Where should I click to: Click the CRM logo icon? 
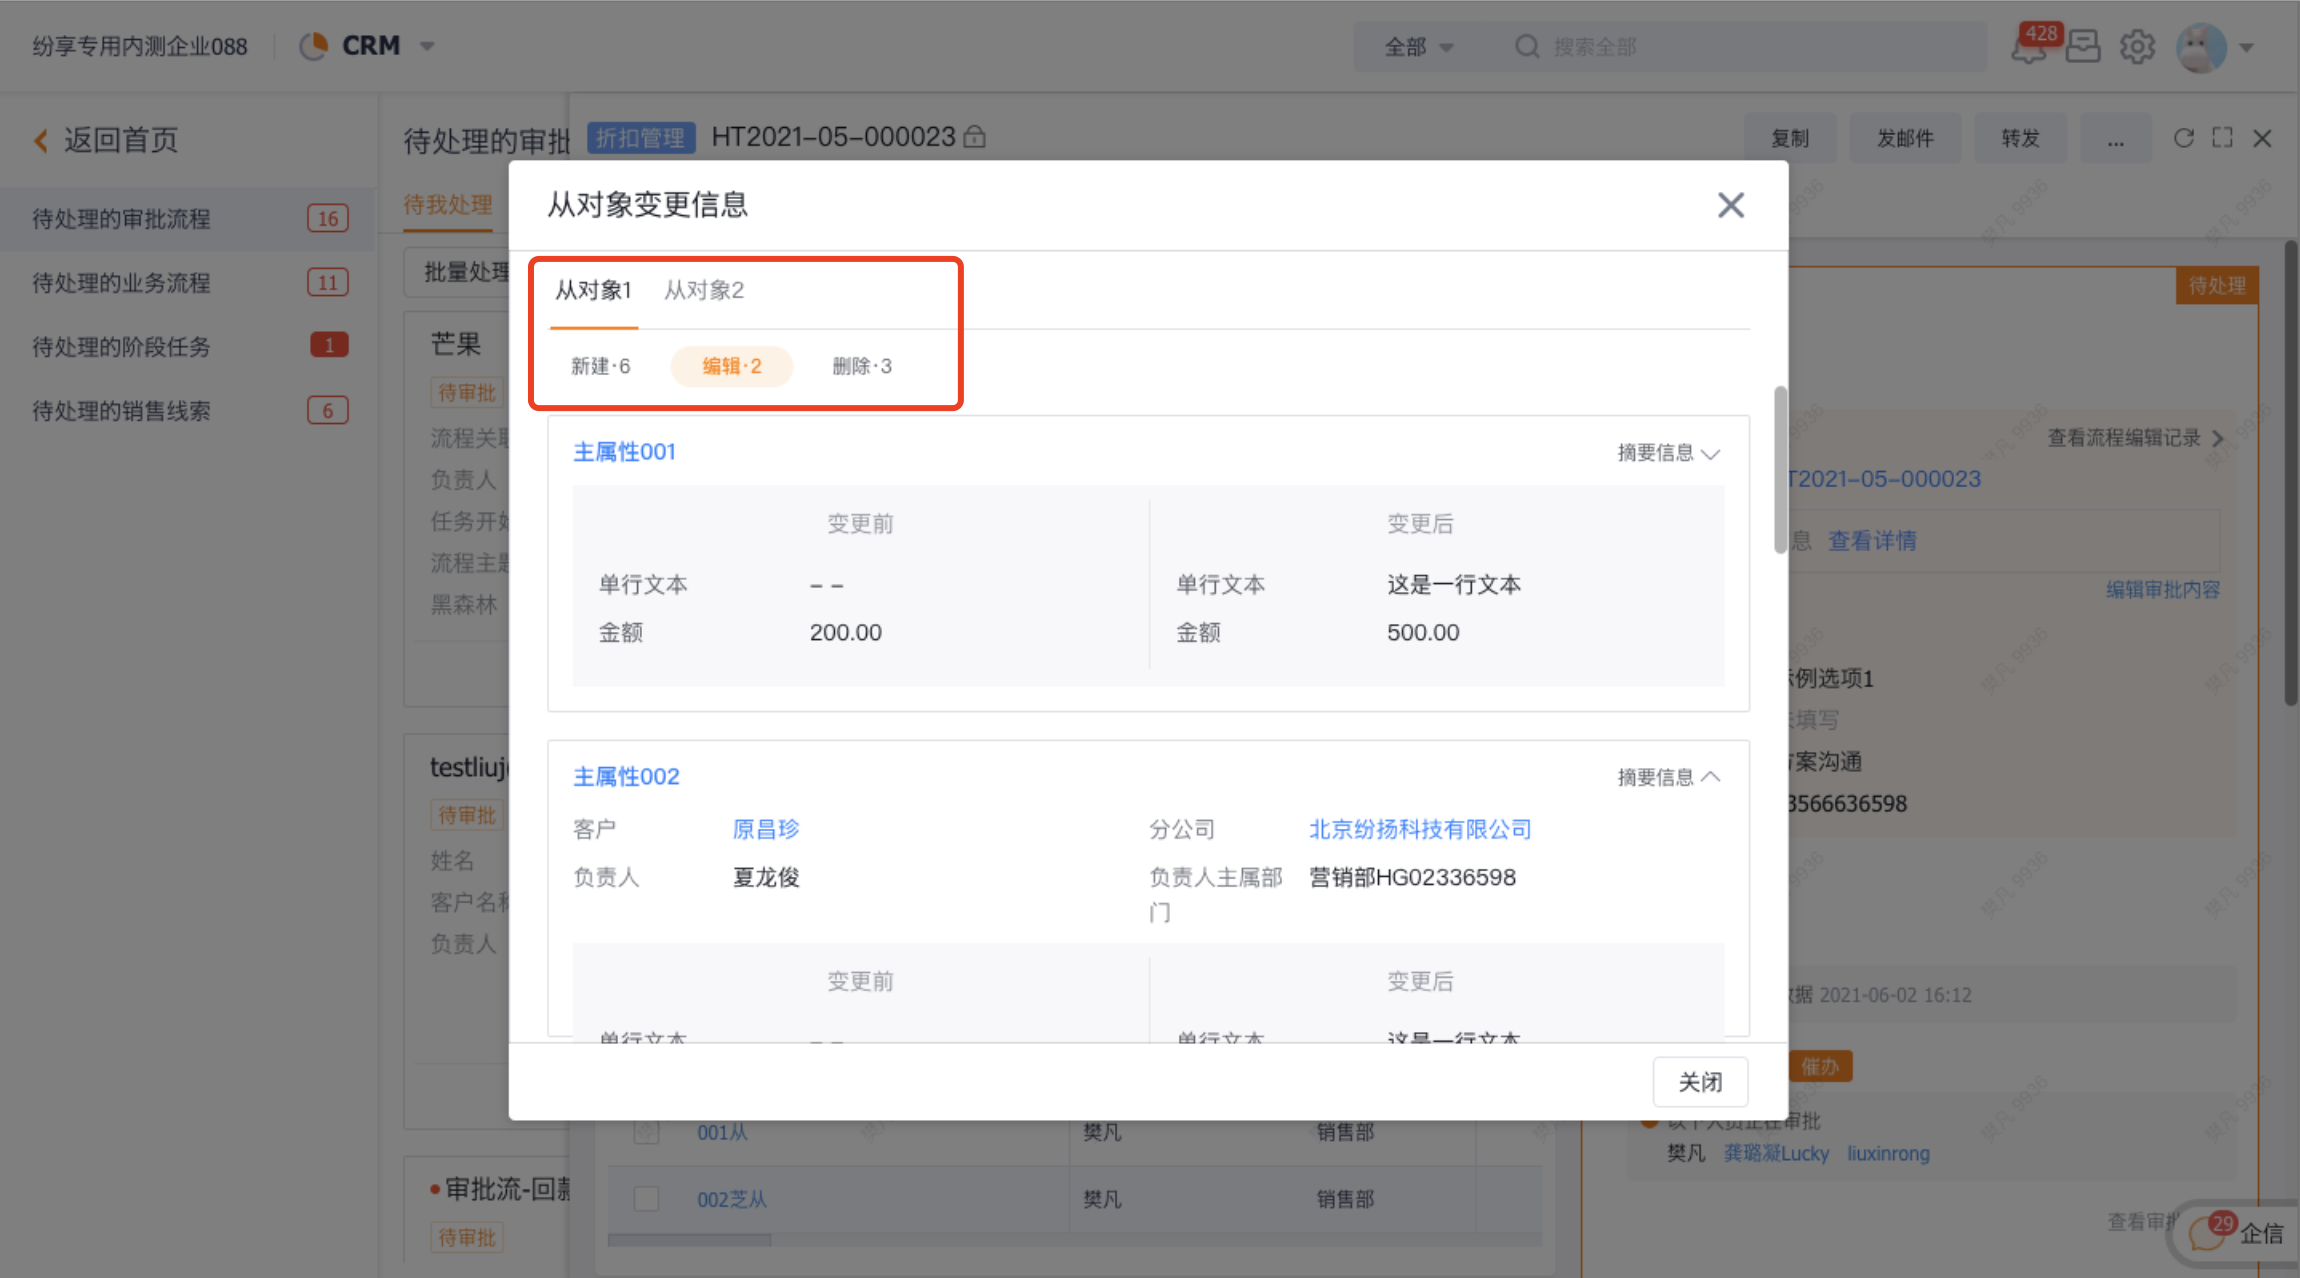pos(314,46)
